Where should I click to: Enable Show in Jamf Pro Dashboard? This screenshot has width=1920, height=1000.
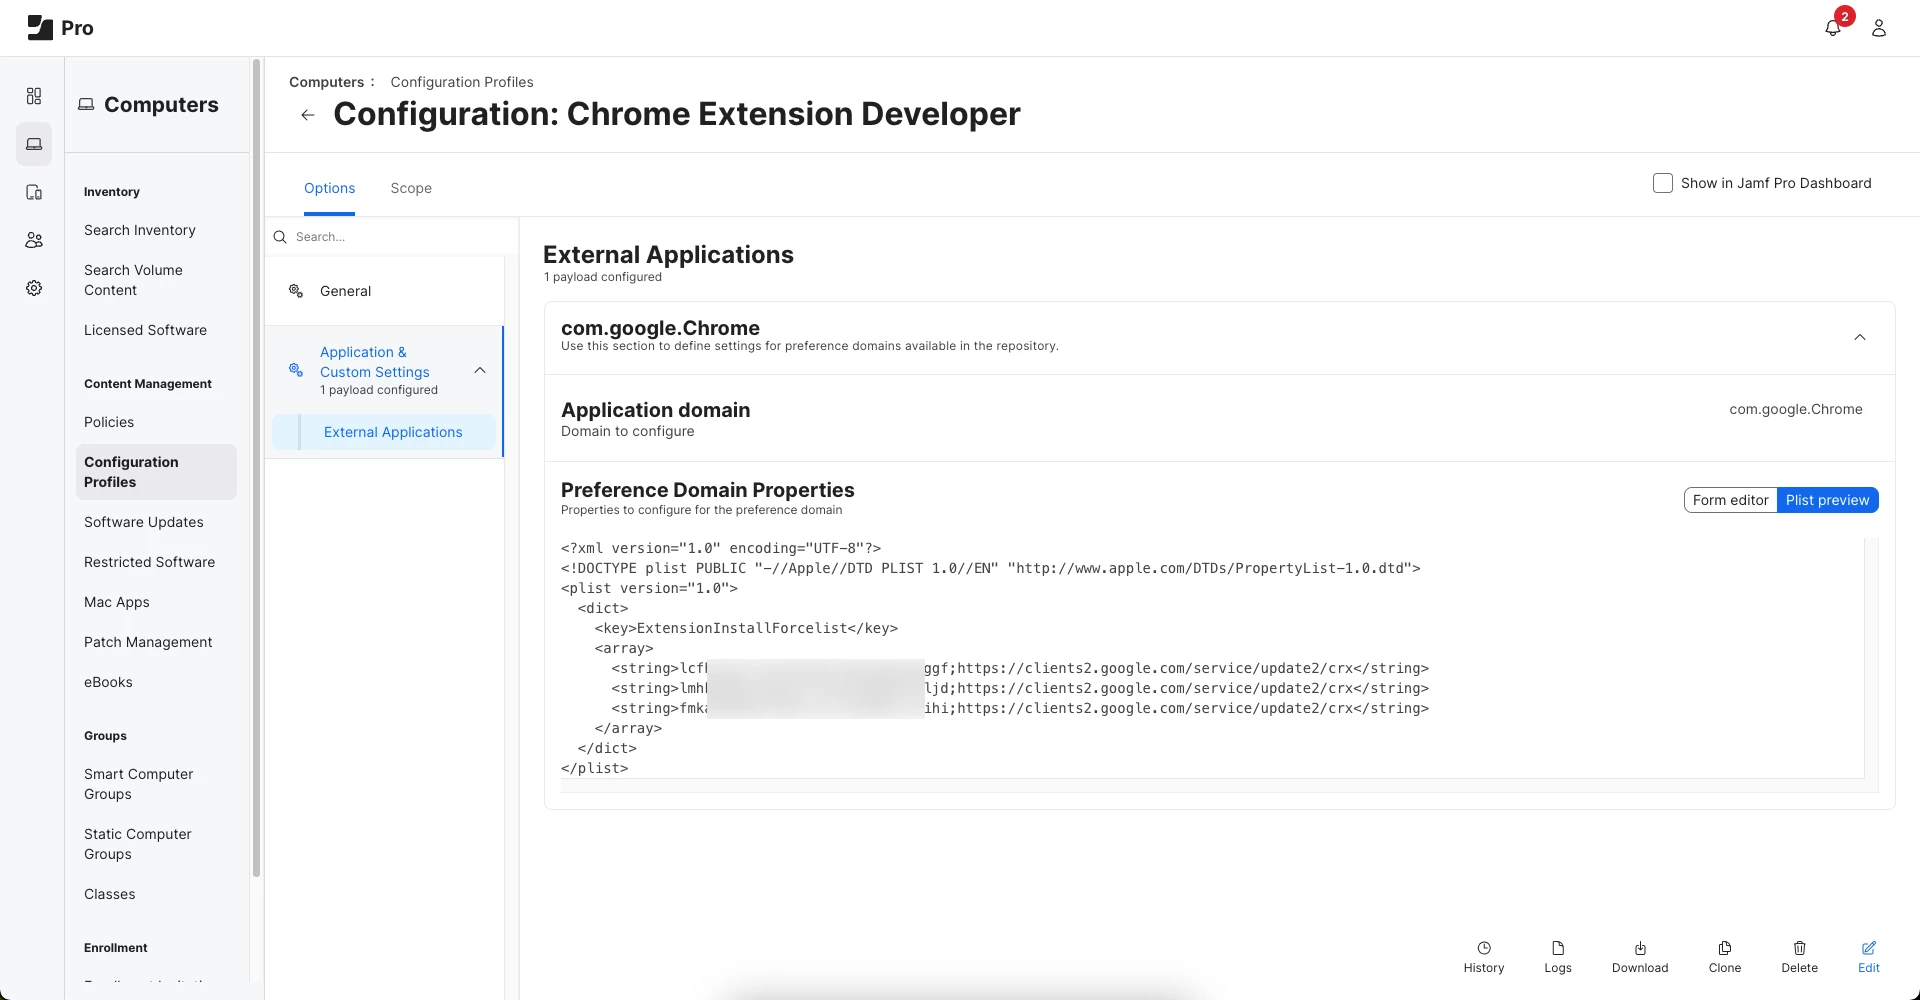1663,183
